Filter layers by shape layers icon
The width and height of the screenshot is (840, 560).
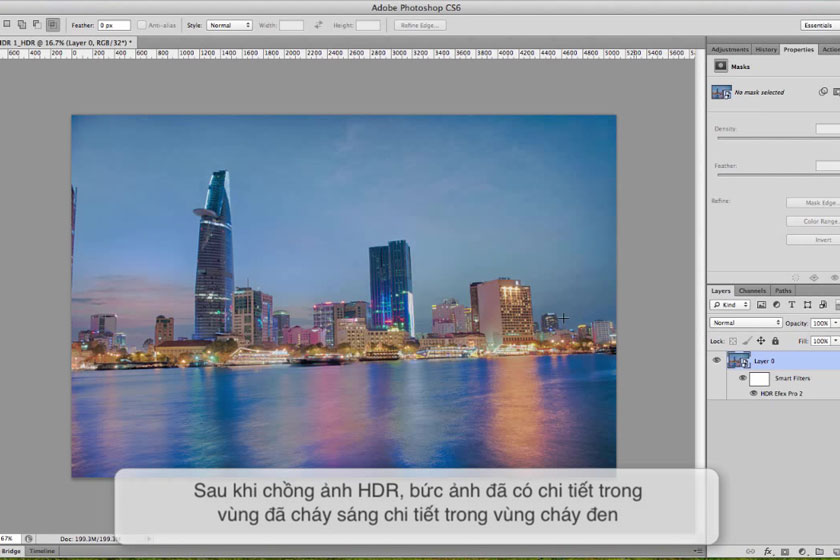pos(807,305)
